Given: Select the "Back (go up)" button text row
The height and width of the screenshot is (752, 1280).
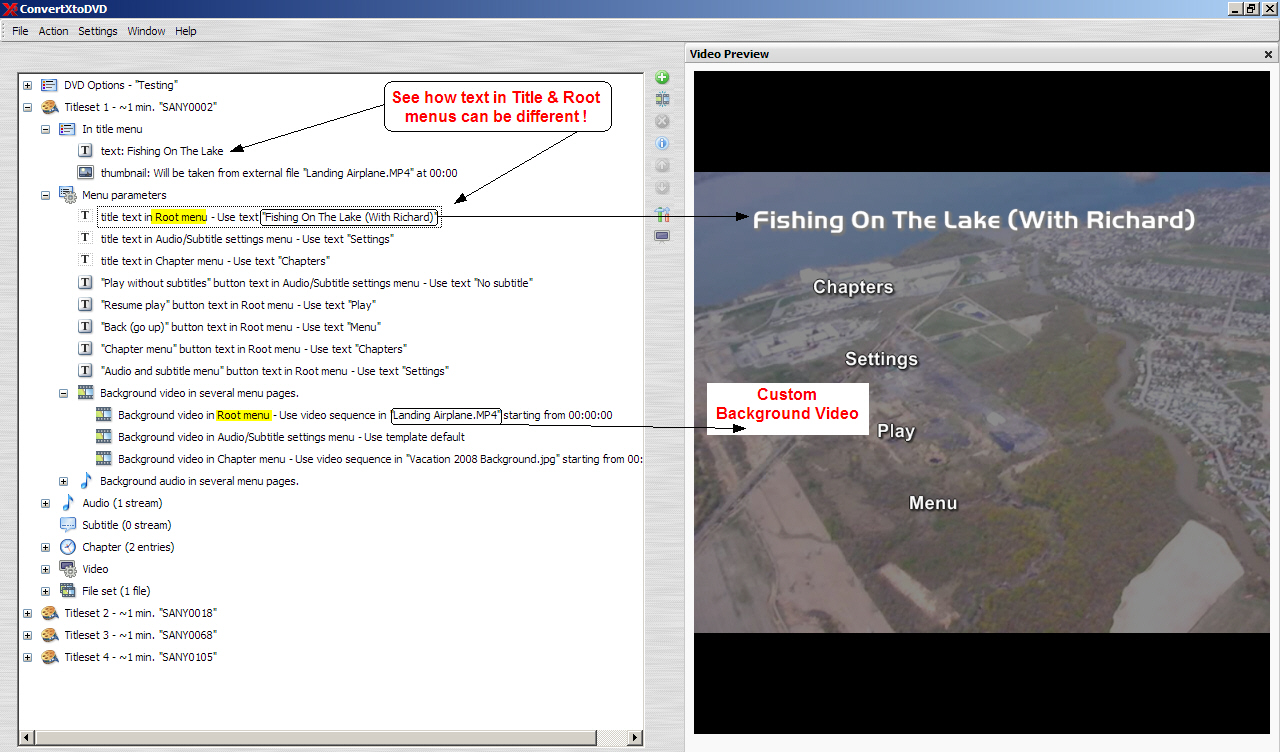Looking at the screenshot, I should (241, 327).
